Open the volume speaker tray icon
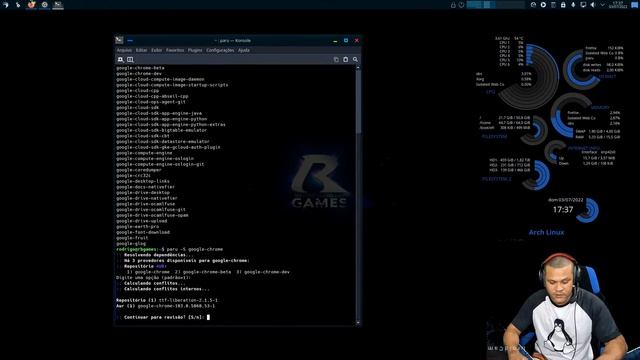640x360 pixels. [593, 5]
